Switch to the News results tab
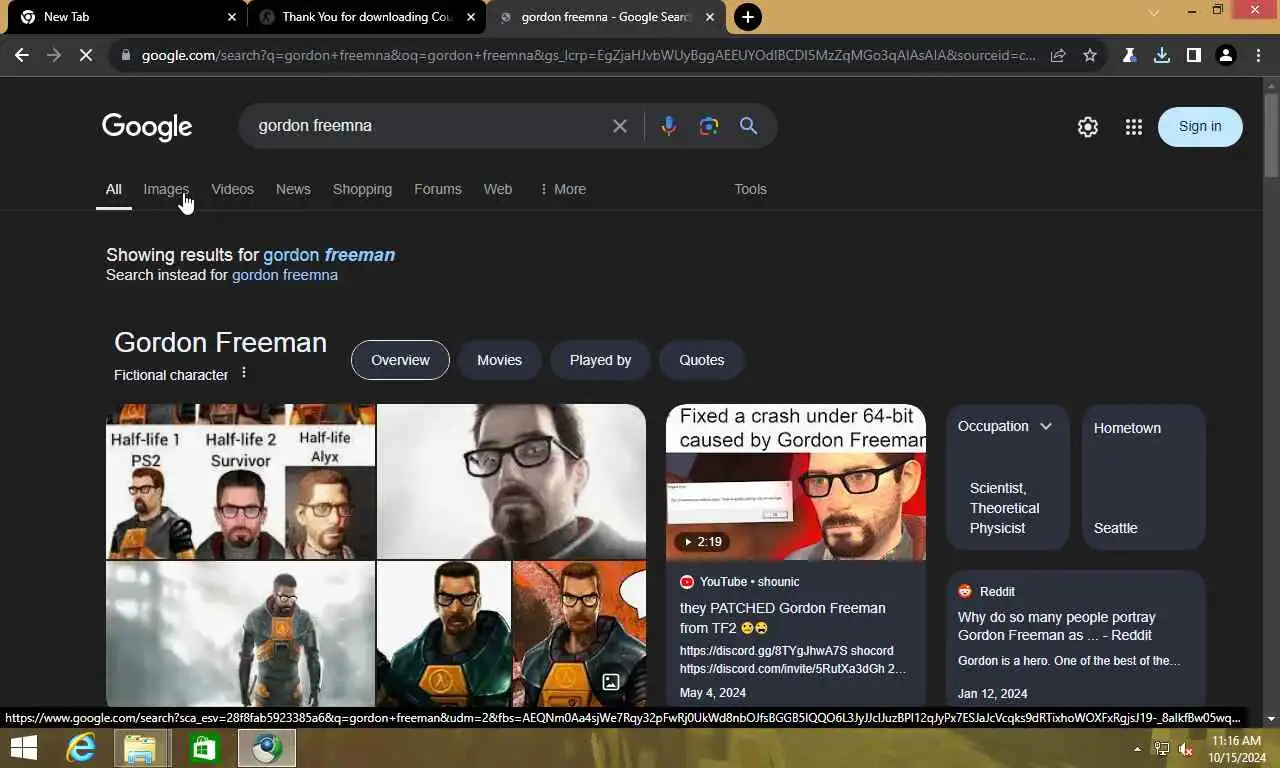The width and height of the screenshot is (1280, 768). (x=293, y=189)
